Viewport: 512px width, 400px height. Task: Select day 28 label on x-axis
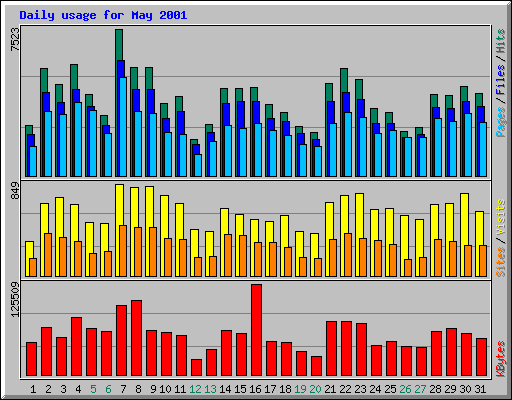tap(435, 389)
